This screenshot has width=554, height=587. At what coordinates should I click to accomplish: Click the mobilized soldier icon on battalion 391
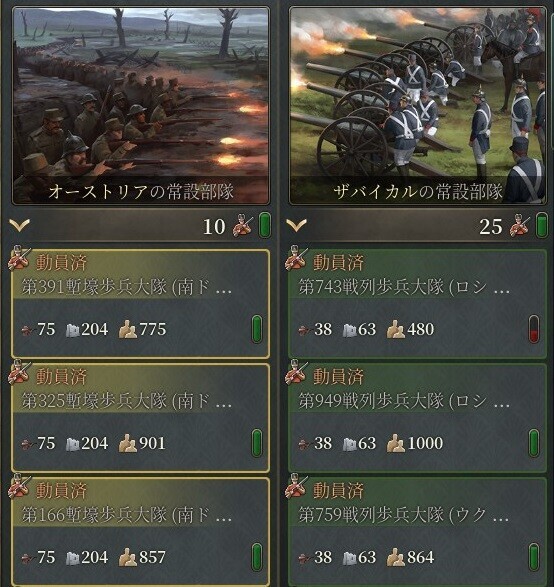19,258
